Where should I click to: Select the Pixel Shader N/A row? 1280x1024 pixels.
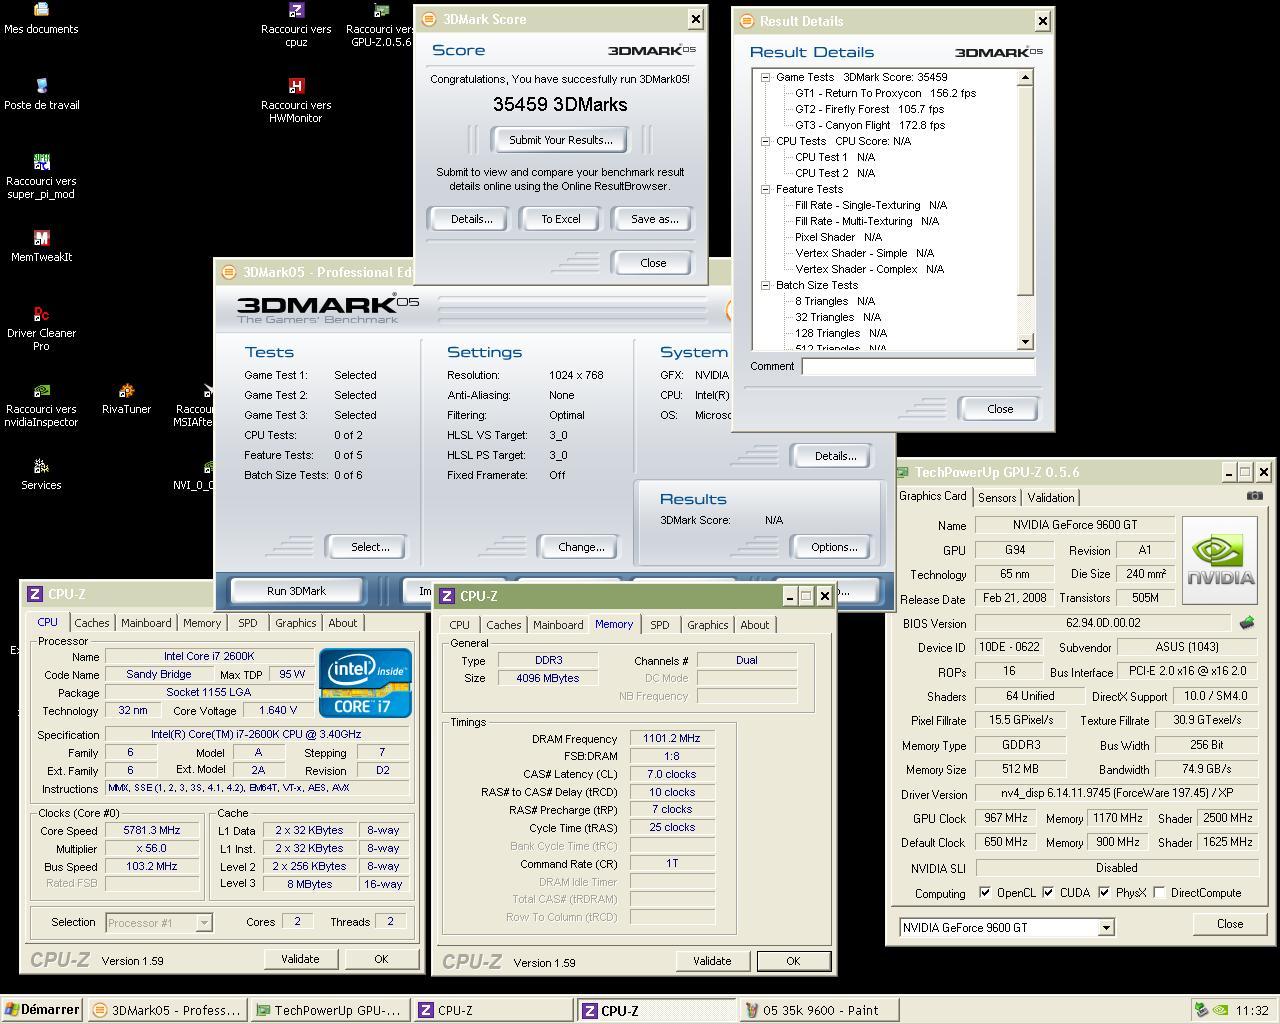point(838,237)
